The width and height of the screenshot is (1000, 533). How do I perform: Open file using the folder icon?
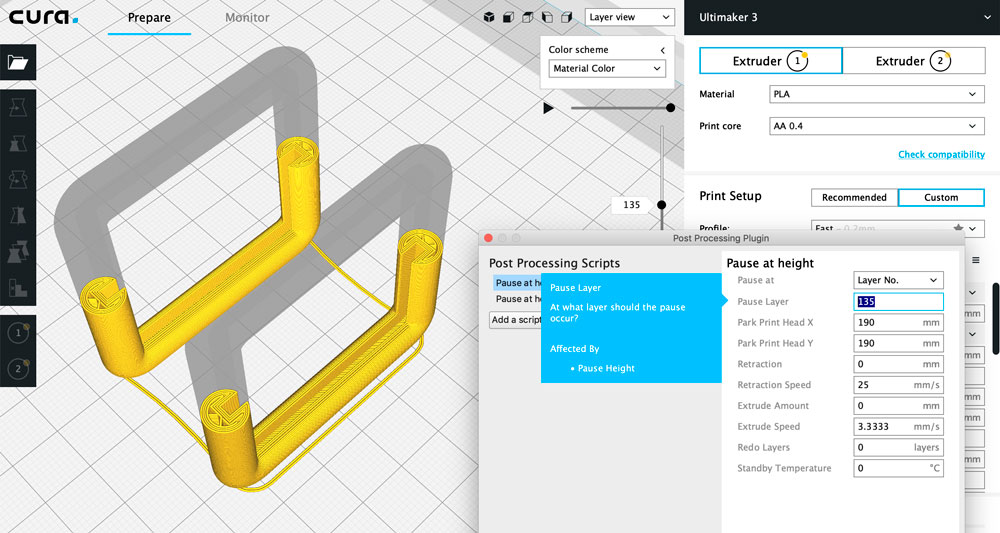point(18,62)
